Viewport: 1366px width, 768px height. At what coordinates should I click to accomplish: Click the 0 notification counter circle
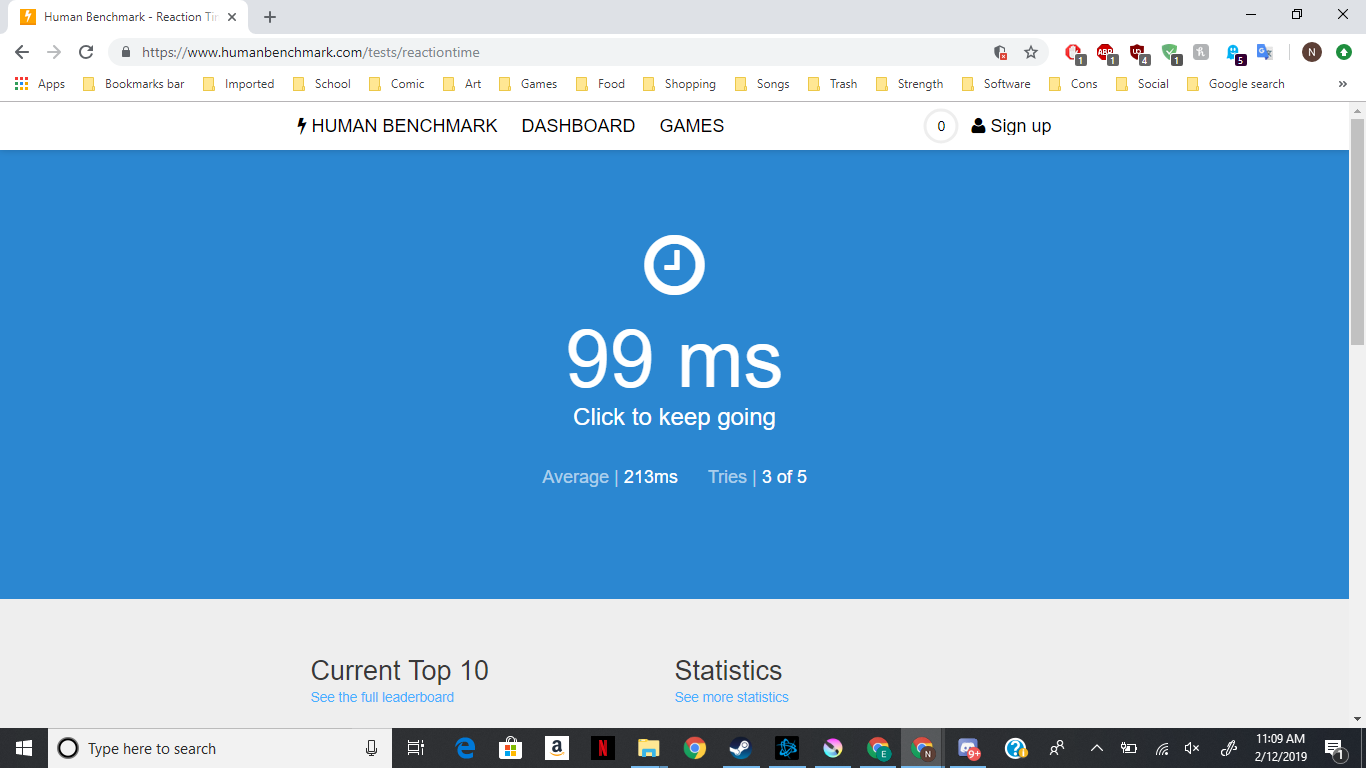(940, 126)
